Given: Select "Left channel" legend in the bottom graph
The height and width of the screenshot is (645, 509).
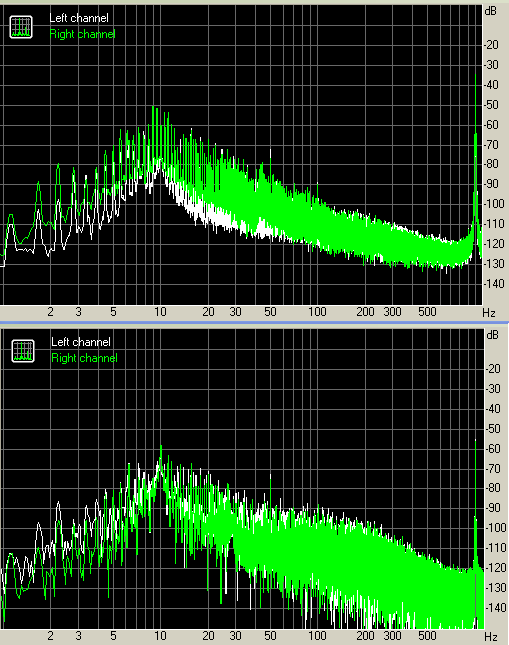Looking at the screenshot, I should tap(81, 342).
